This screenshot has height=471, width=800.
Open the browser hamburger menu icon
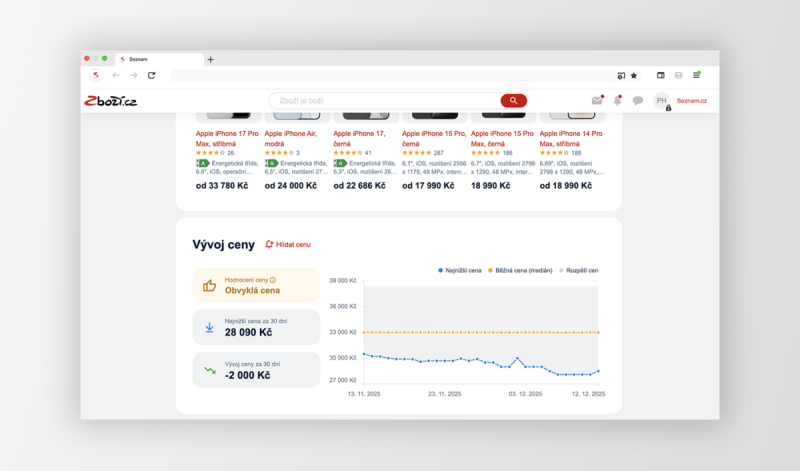pyautogui.click(x=697, y=75)
